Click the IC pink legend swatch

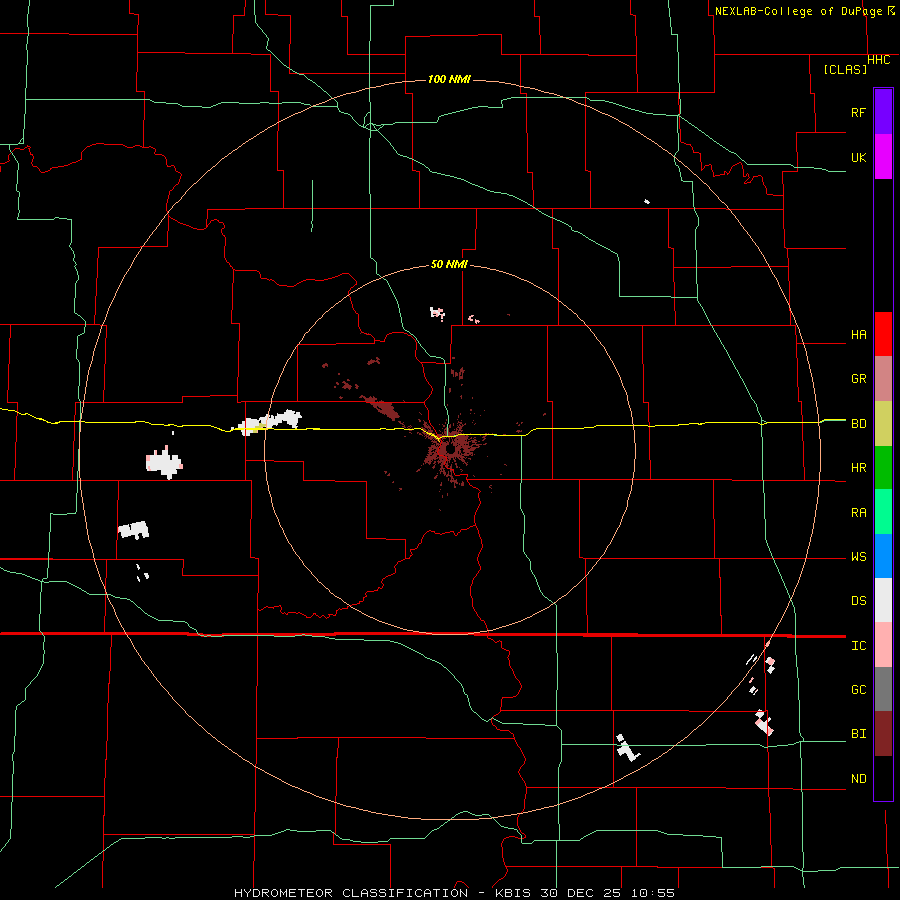(883, 645)
